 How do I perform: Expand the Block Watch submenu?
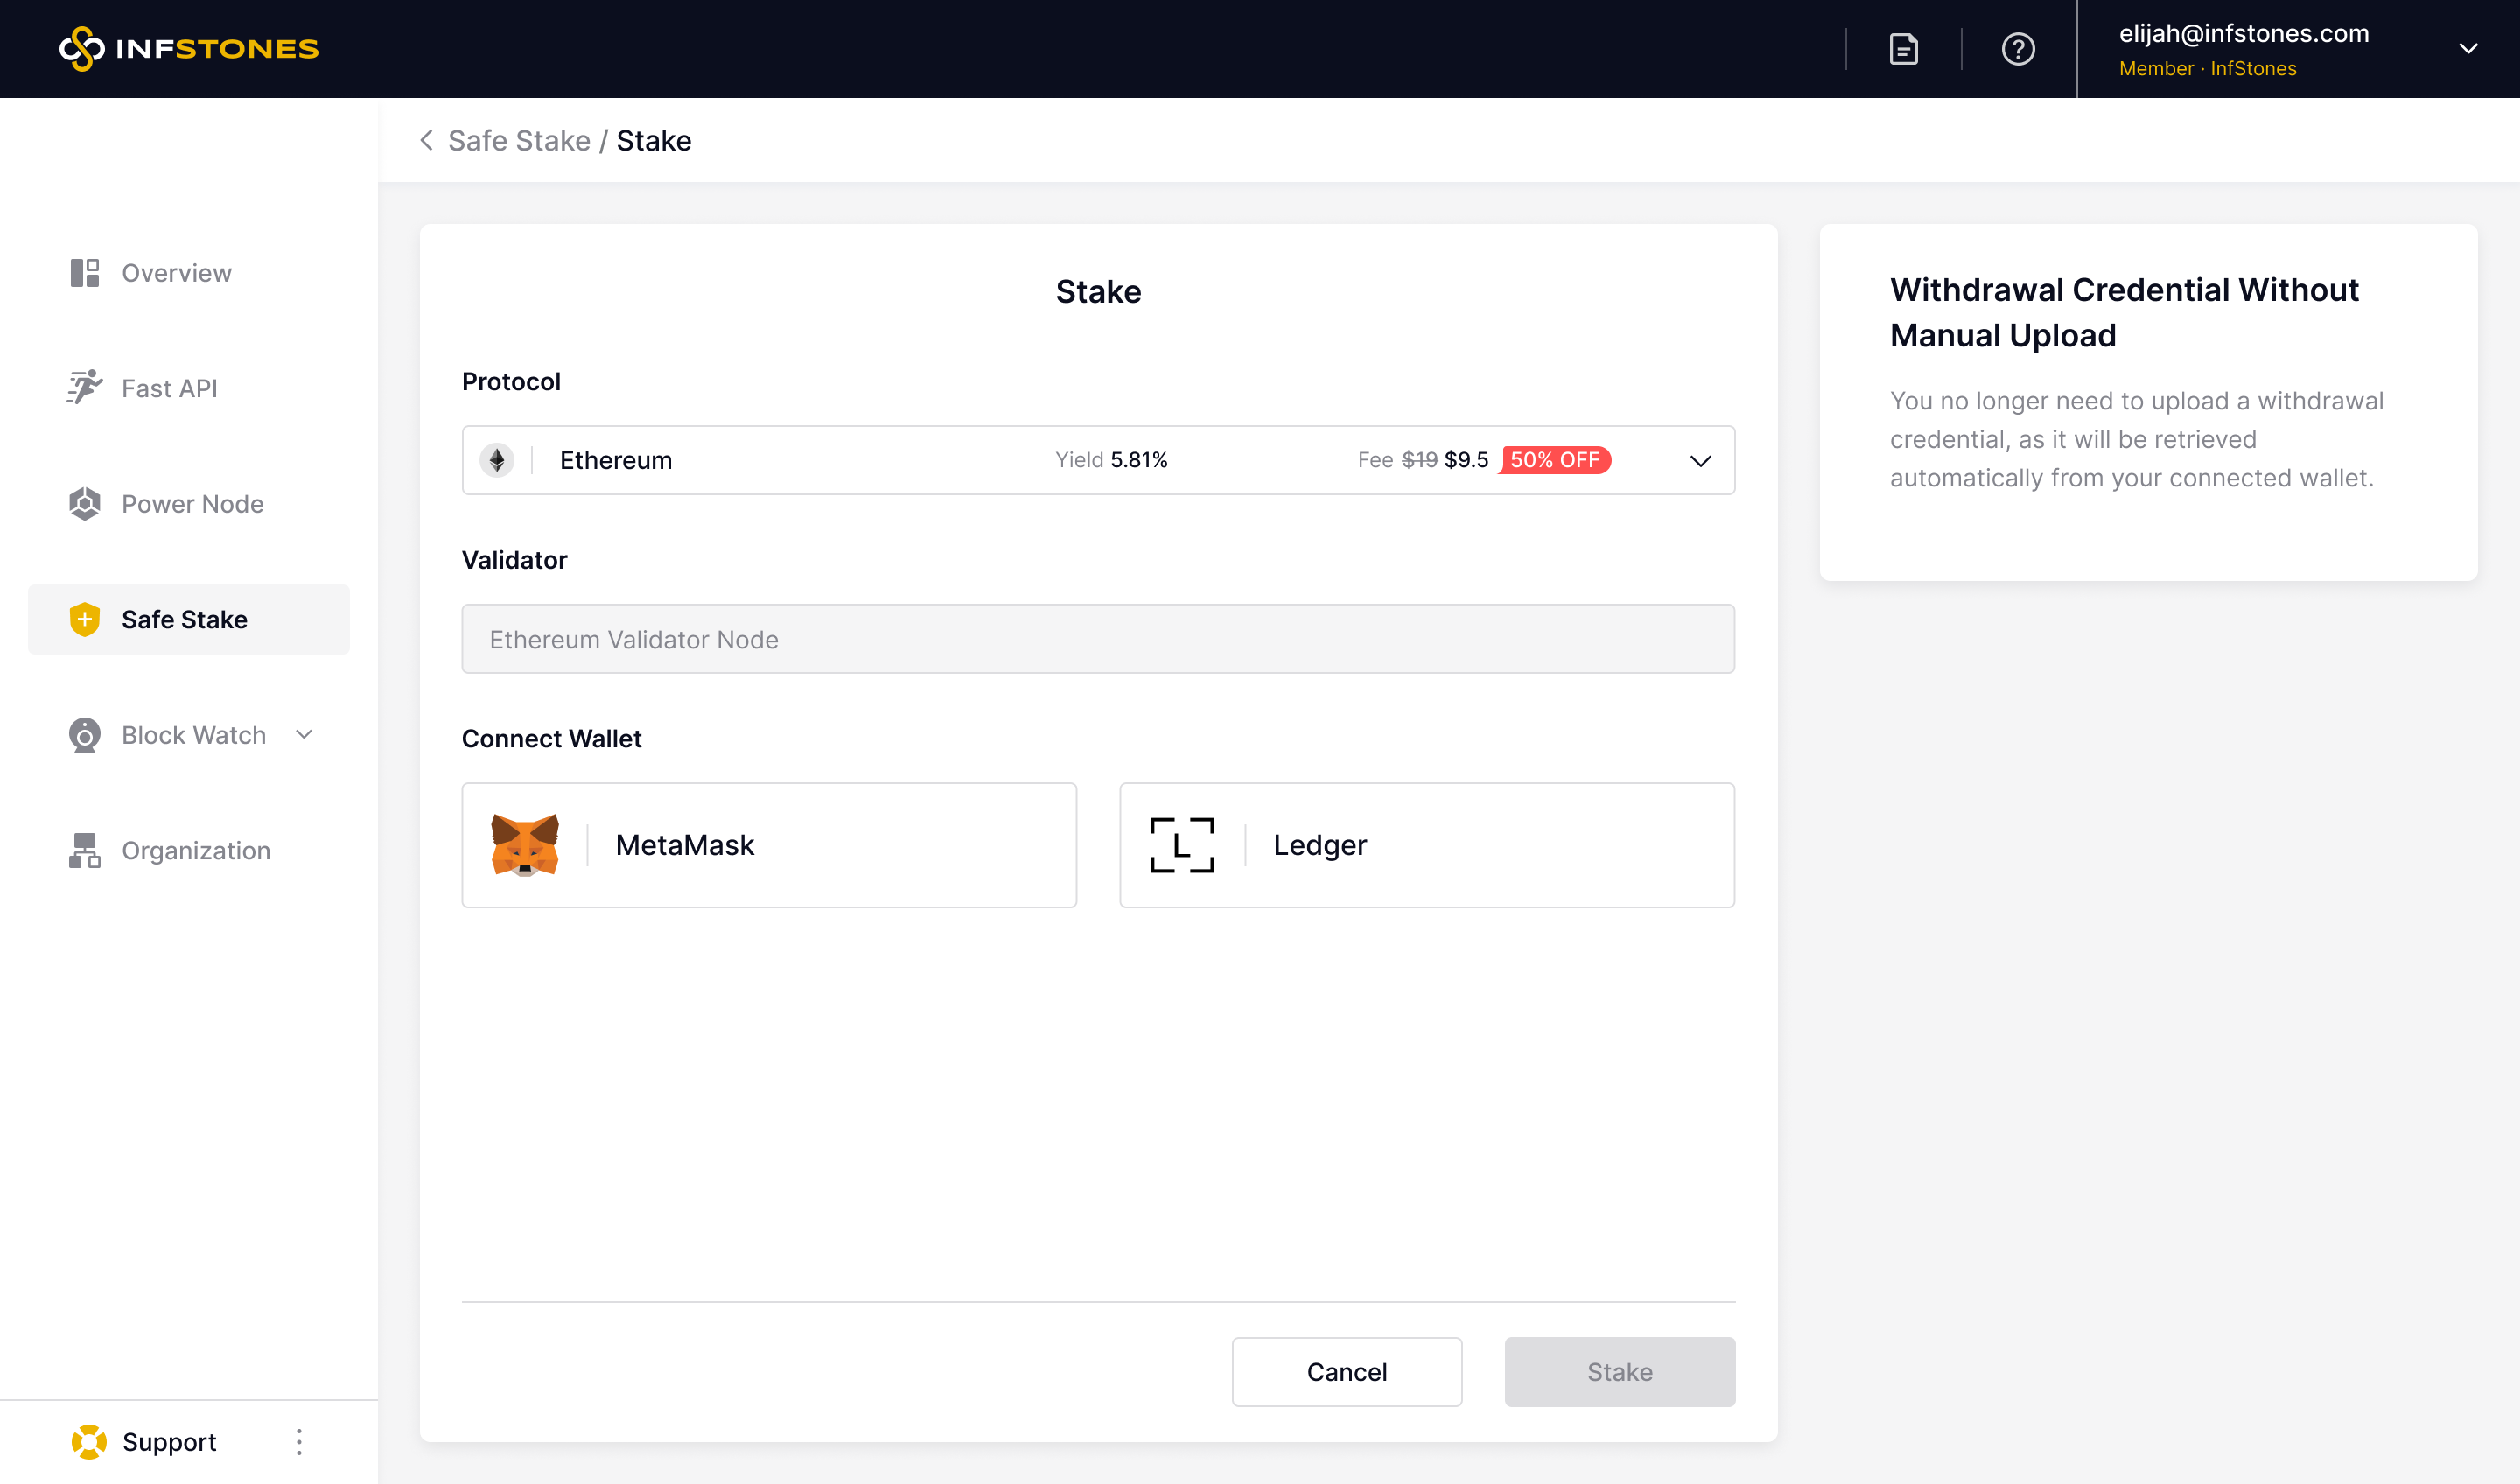305,735
